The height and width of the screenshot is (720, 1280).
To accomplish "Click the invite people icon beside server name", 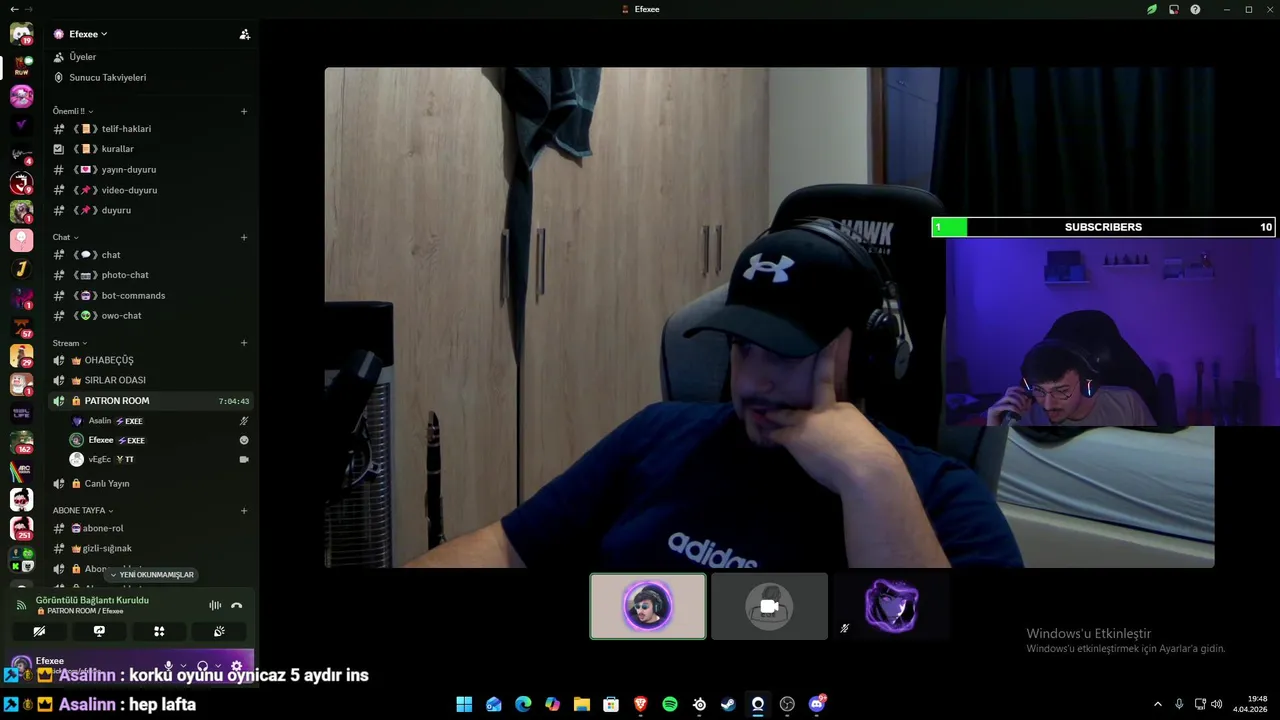I will coord(244,34).
